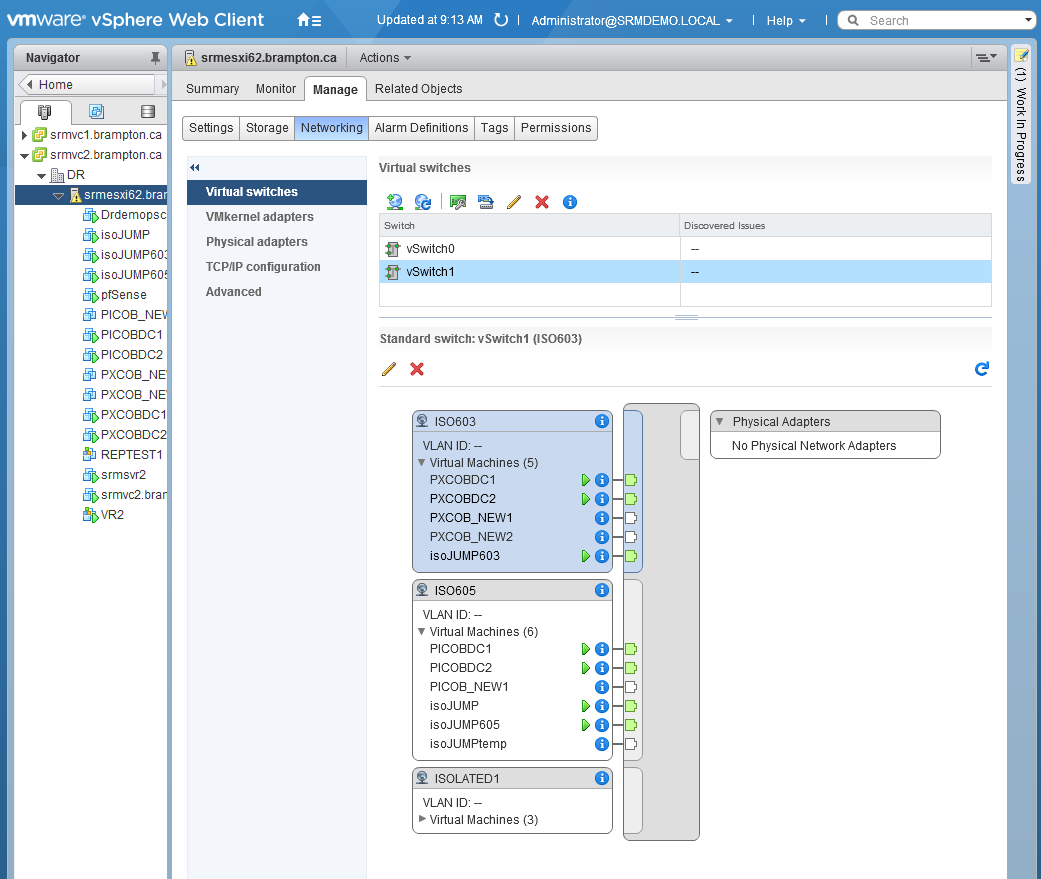The height and width of the screenshot is (879, 1041).
Task: Show info for PXCOB_NEW2 virtual machine
Action: (602, 536)
